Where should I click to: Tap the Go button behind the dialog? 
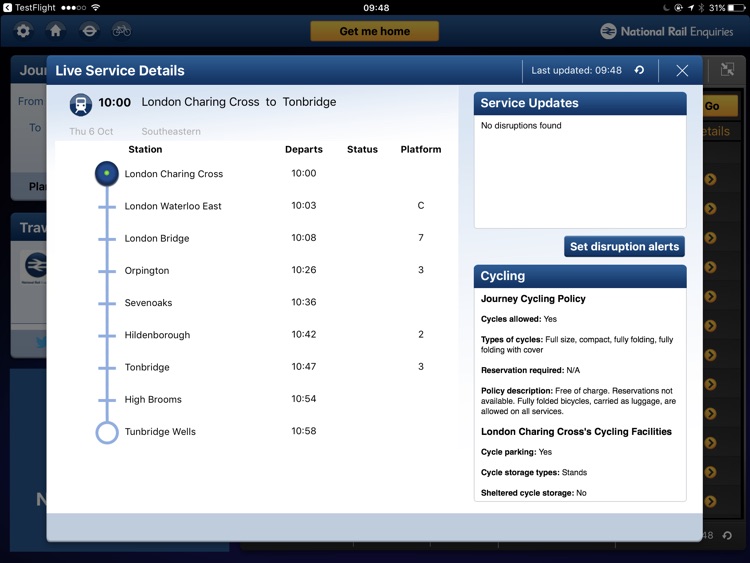[720, 106]
